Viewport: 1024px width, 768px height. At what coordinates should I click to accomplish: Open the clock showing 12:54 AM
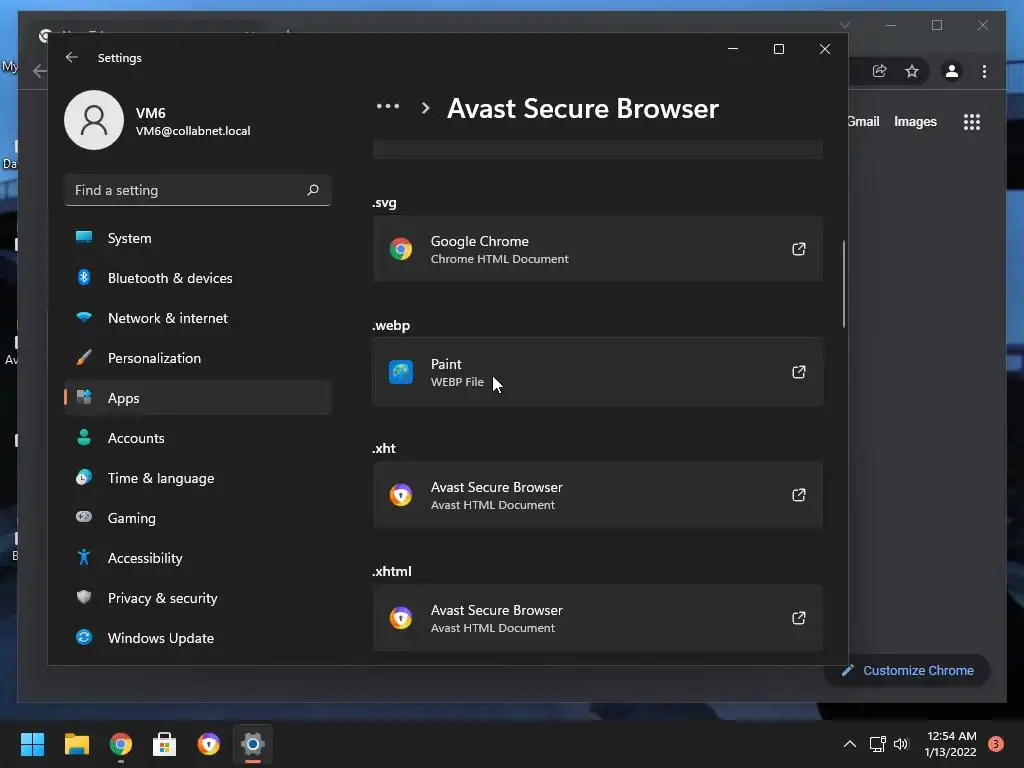click(x=951, y=744)
